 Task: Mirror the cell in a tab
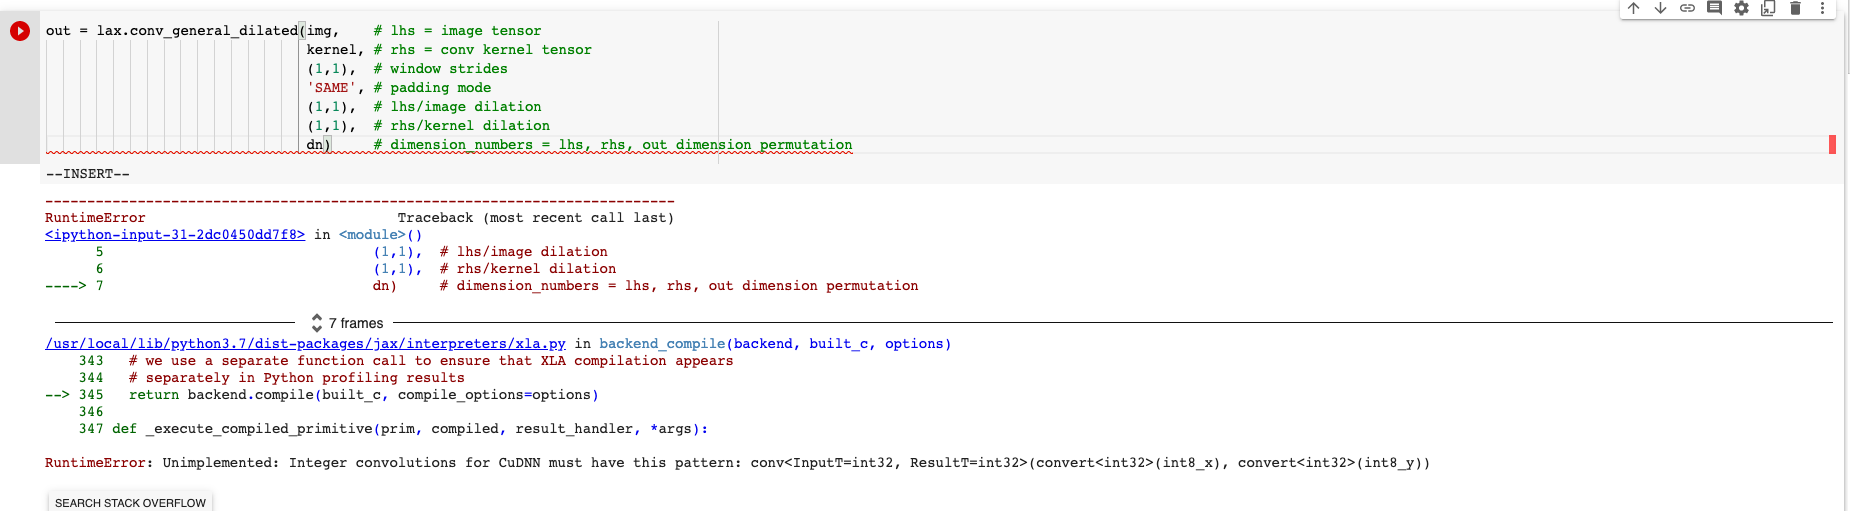(1768, 8)
